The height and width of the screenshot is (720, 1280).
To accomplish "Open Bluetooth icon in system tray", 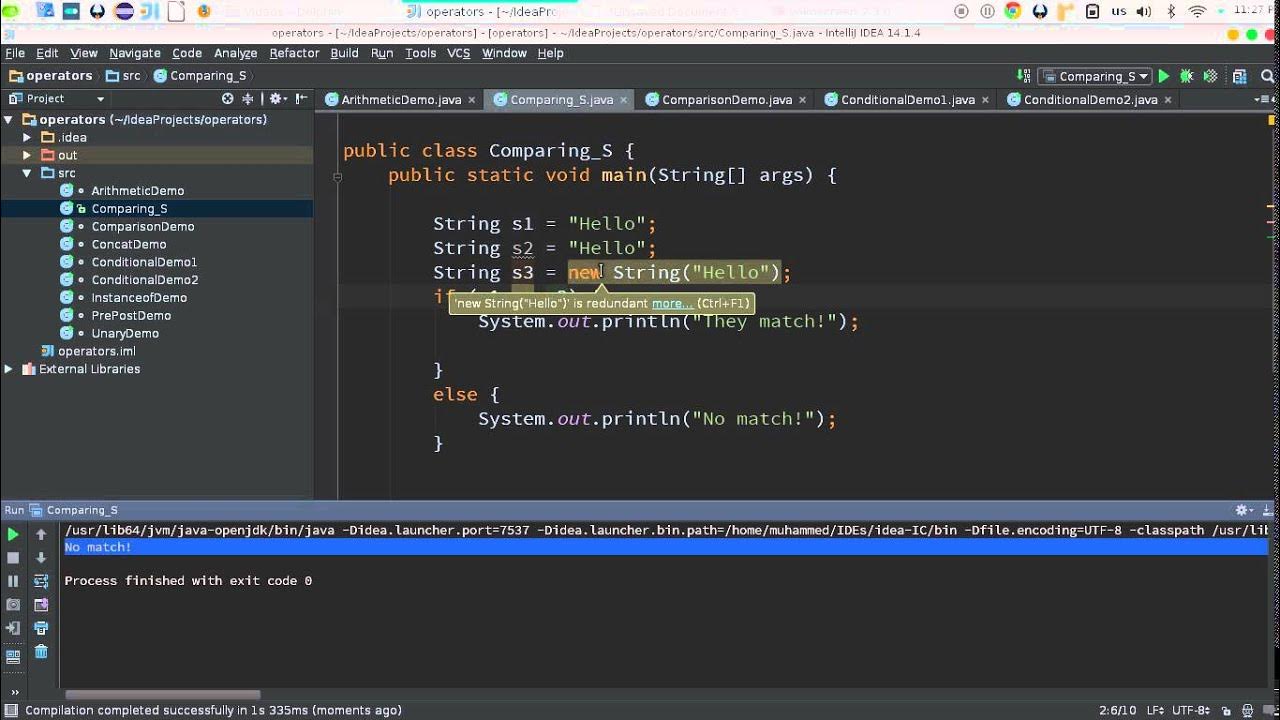I will pyautogui.click(x=1172, y=11).
